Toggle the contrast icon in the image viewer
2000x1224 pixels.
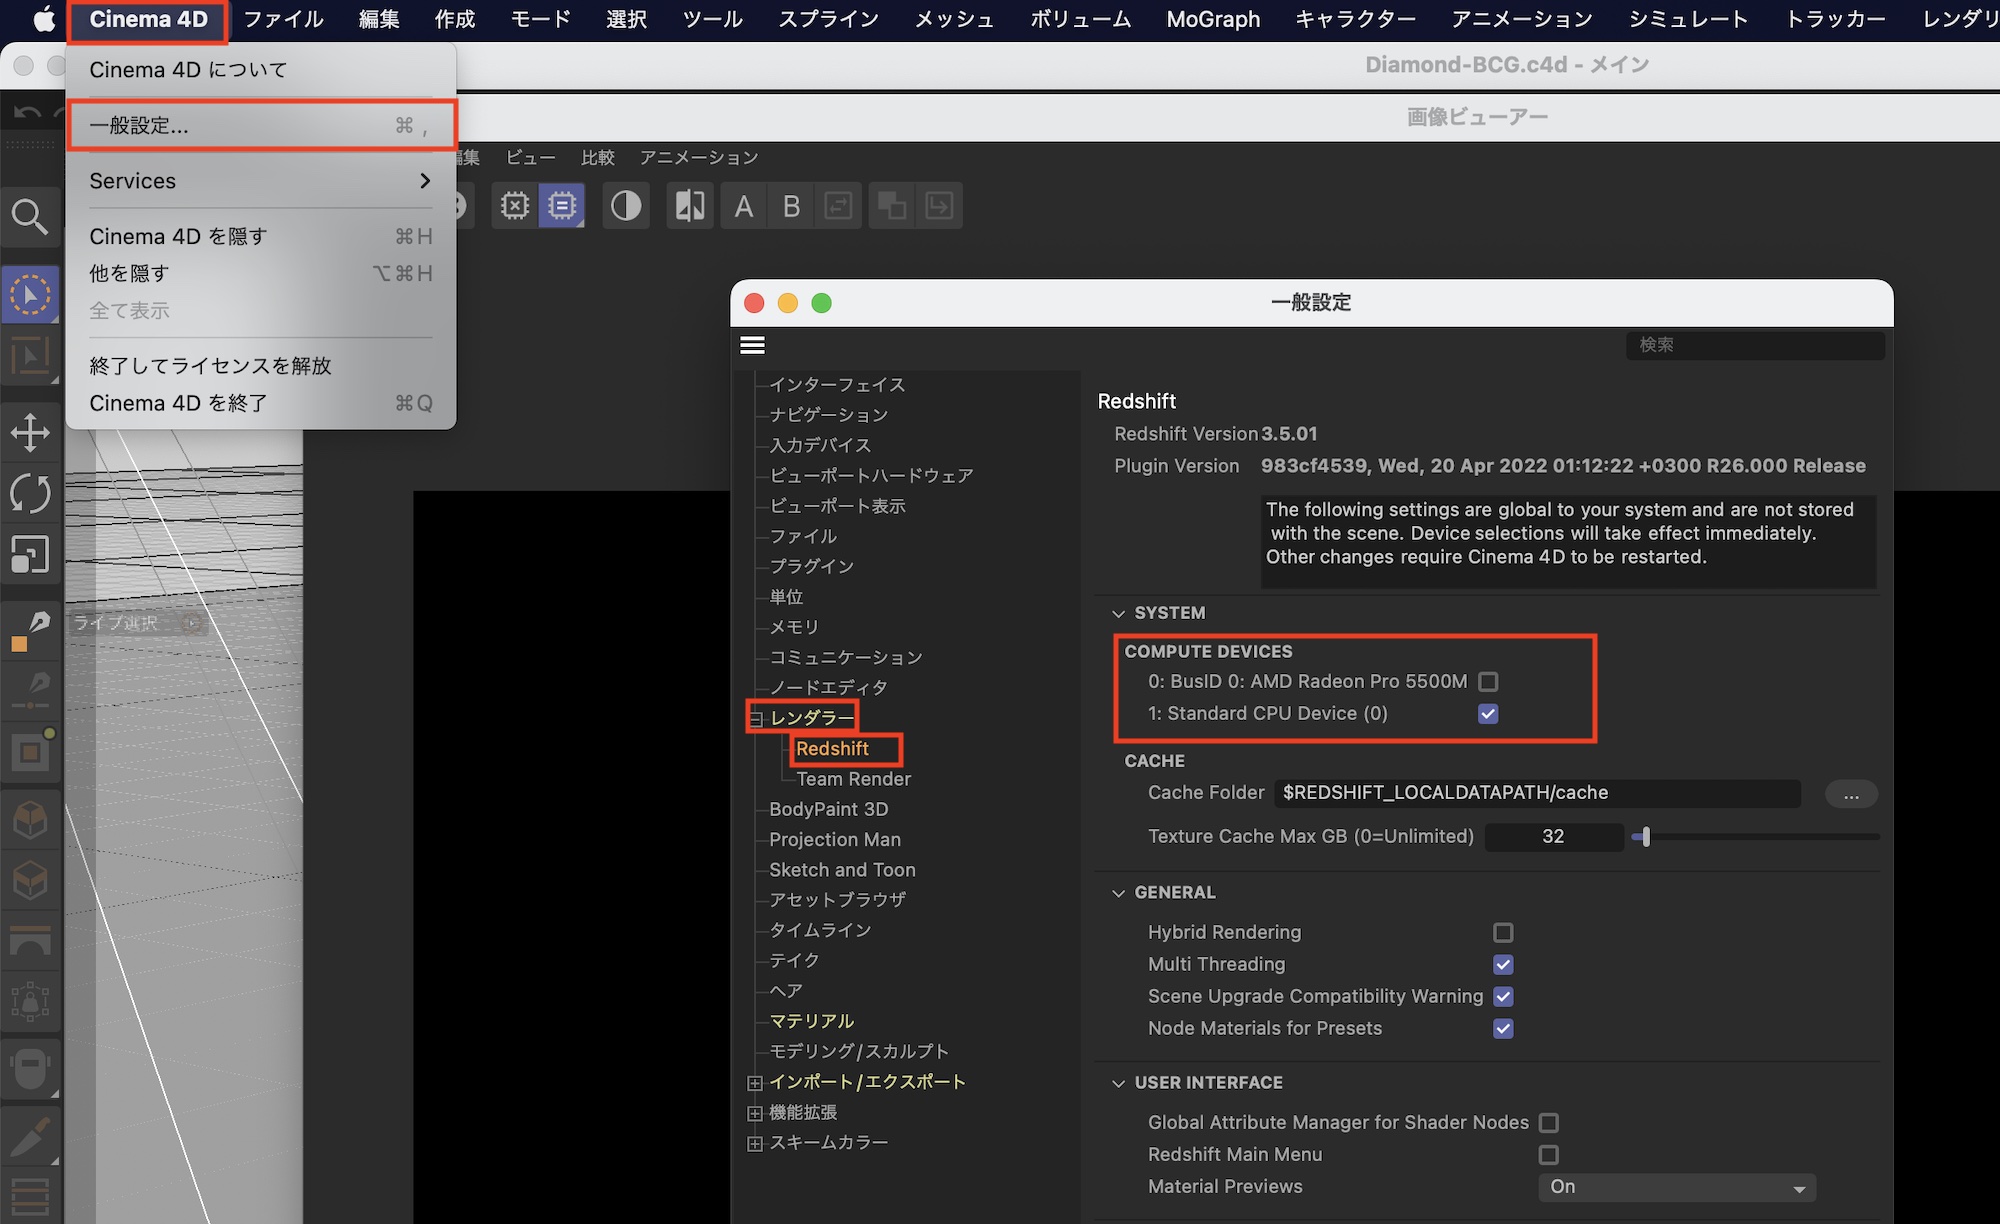pos(626,205)
